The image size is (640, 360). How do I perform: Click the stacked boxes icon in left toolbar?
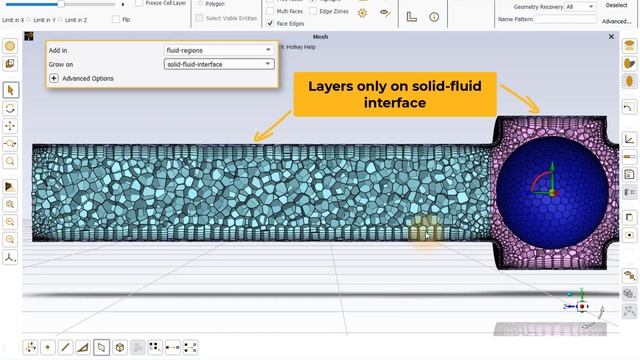[x=10, y=64]
